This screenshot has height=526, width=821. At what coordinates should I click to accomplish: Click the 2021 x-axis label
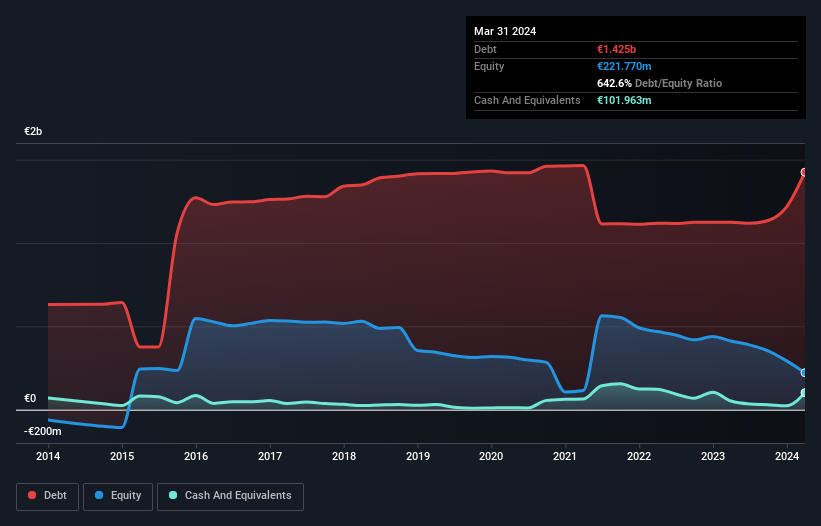click(x=565, y=456)
